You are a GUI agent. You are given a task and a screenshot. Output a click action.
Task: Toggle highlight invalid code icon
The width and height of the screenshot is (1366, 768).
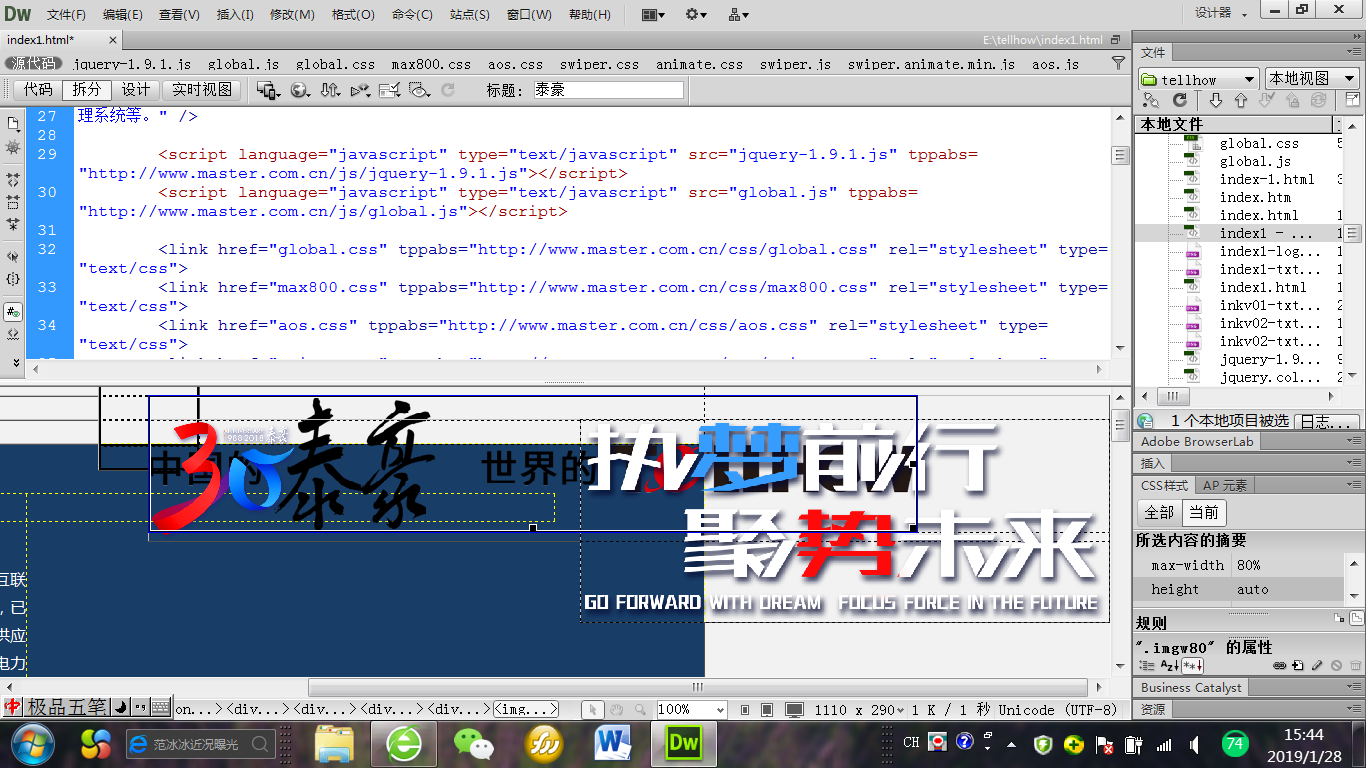tap(13, 333)
